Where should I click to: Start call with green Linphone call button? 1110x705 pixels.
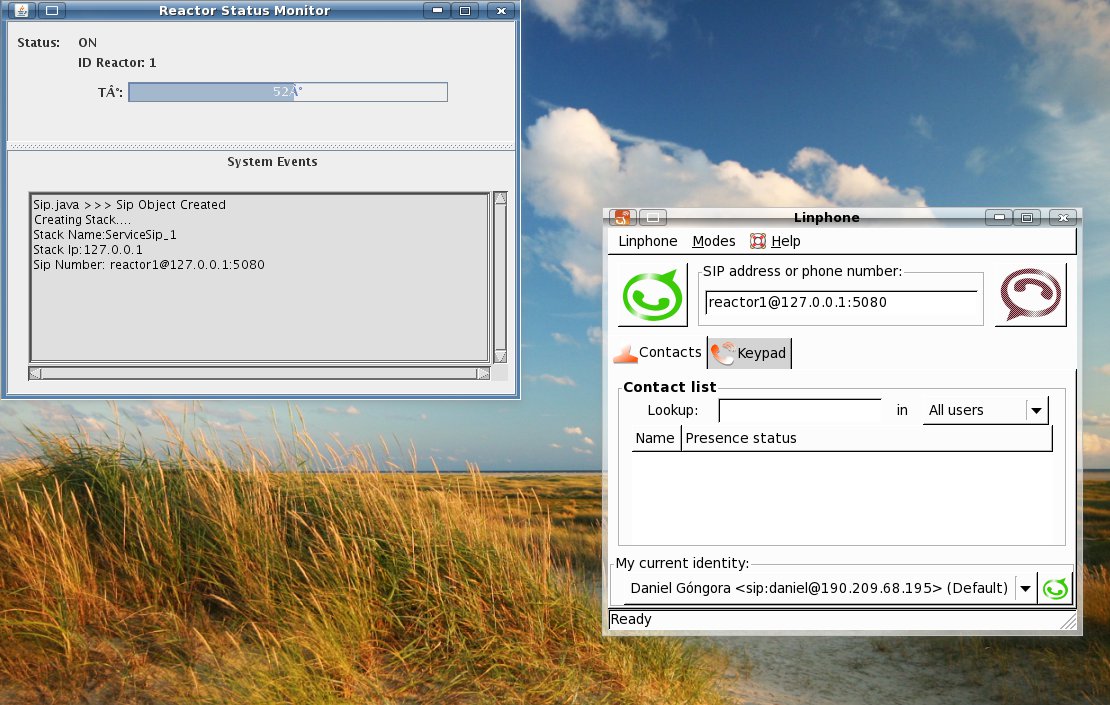click(x=652, y=295)
